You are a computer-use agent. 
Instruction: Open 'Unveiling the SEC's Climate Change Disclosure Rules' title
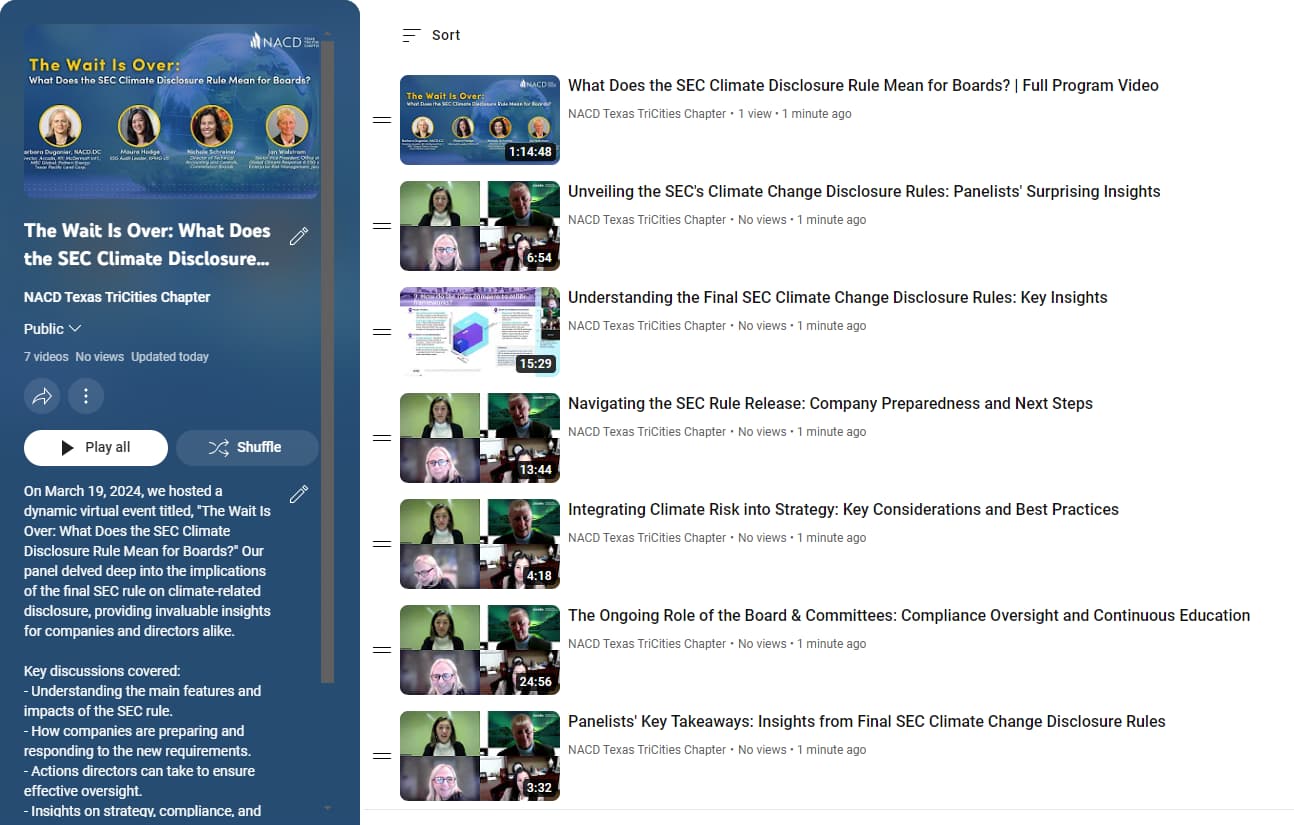[x=864, y=192]
